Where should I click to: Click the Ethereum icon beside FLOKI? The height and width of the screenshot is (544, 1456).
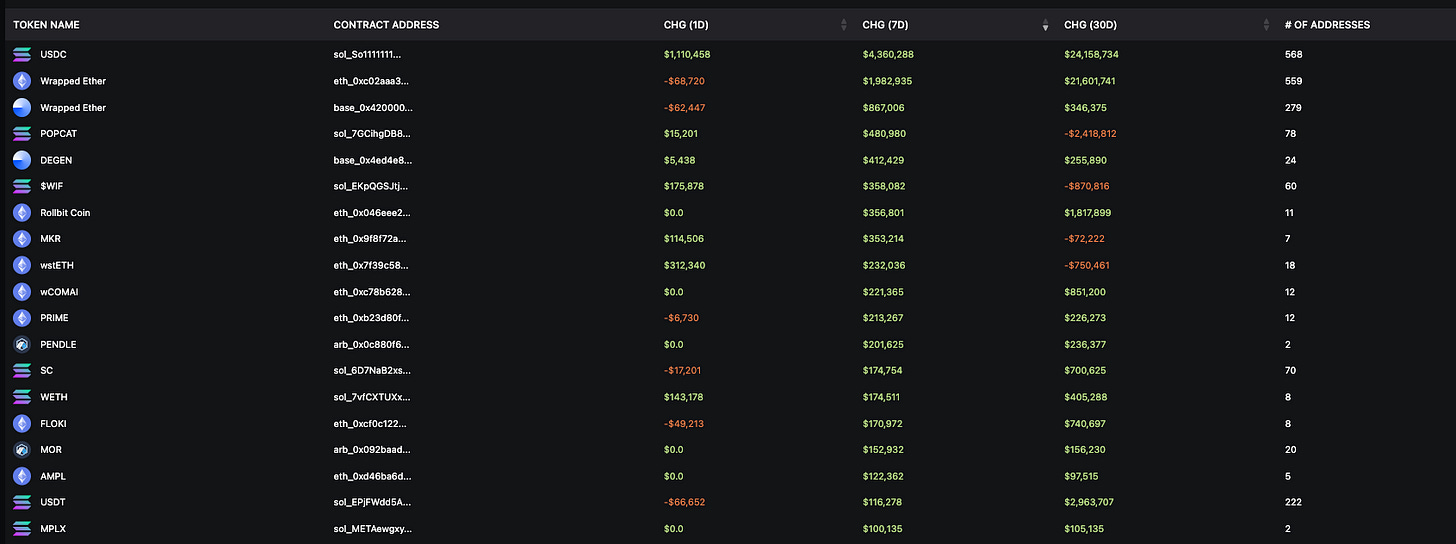pyautogui.click(x=22, y=423)
